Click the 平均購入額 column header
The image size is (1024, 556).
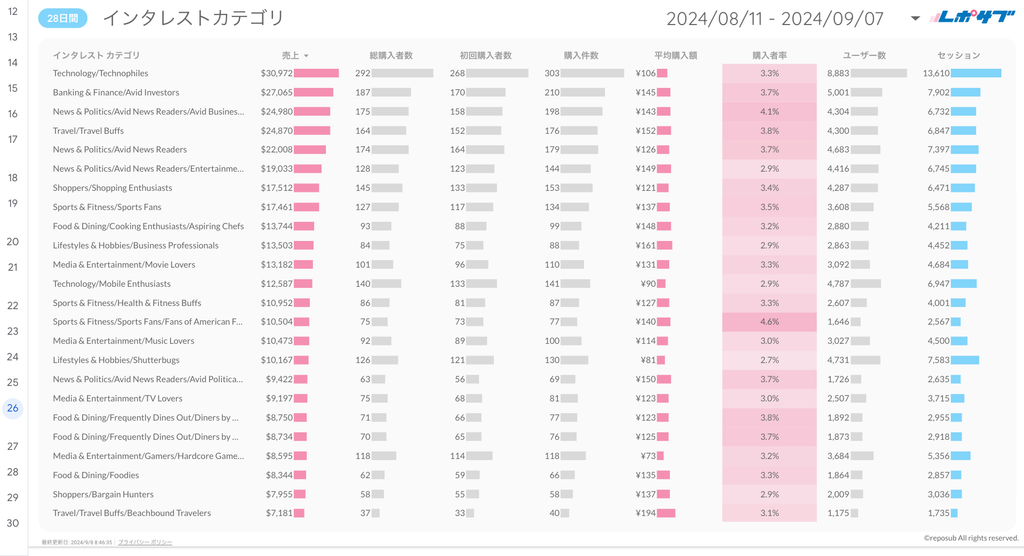point(675,55)
